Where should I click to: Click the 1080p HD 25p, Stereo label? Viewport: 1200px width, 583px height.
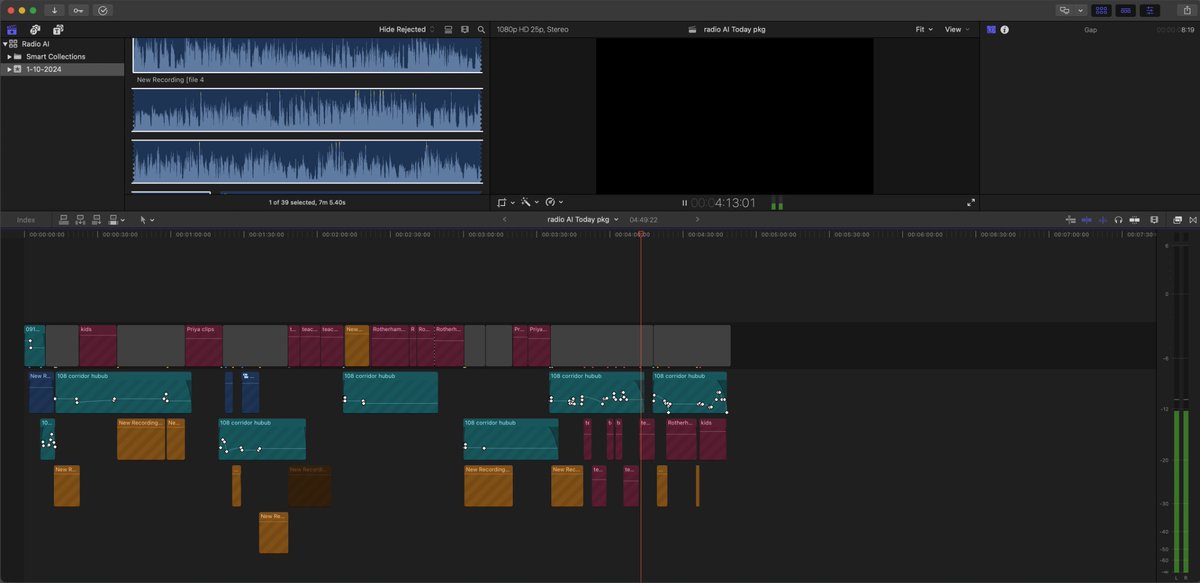pos(532,30)
